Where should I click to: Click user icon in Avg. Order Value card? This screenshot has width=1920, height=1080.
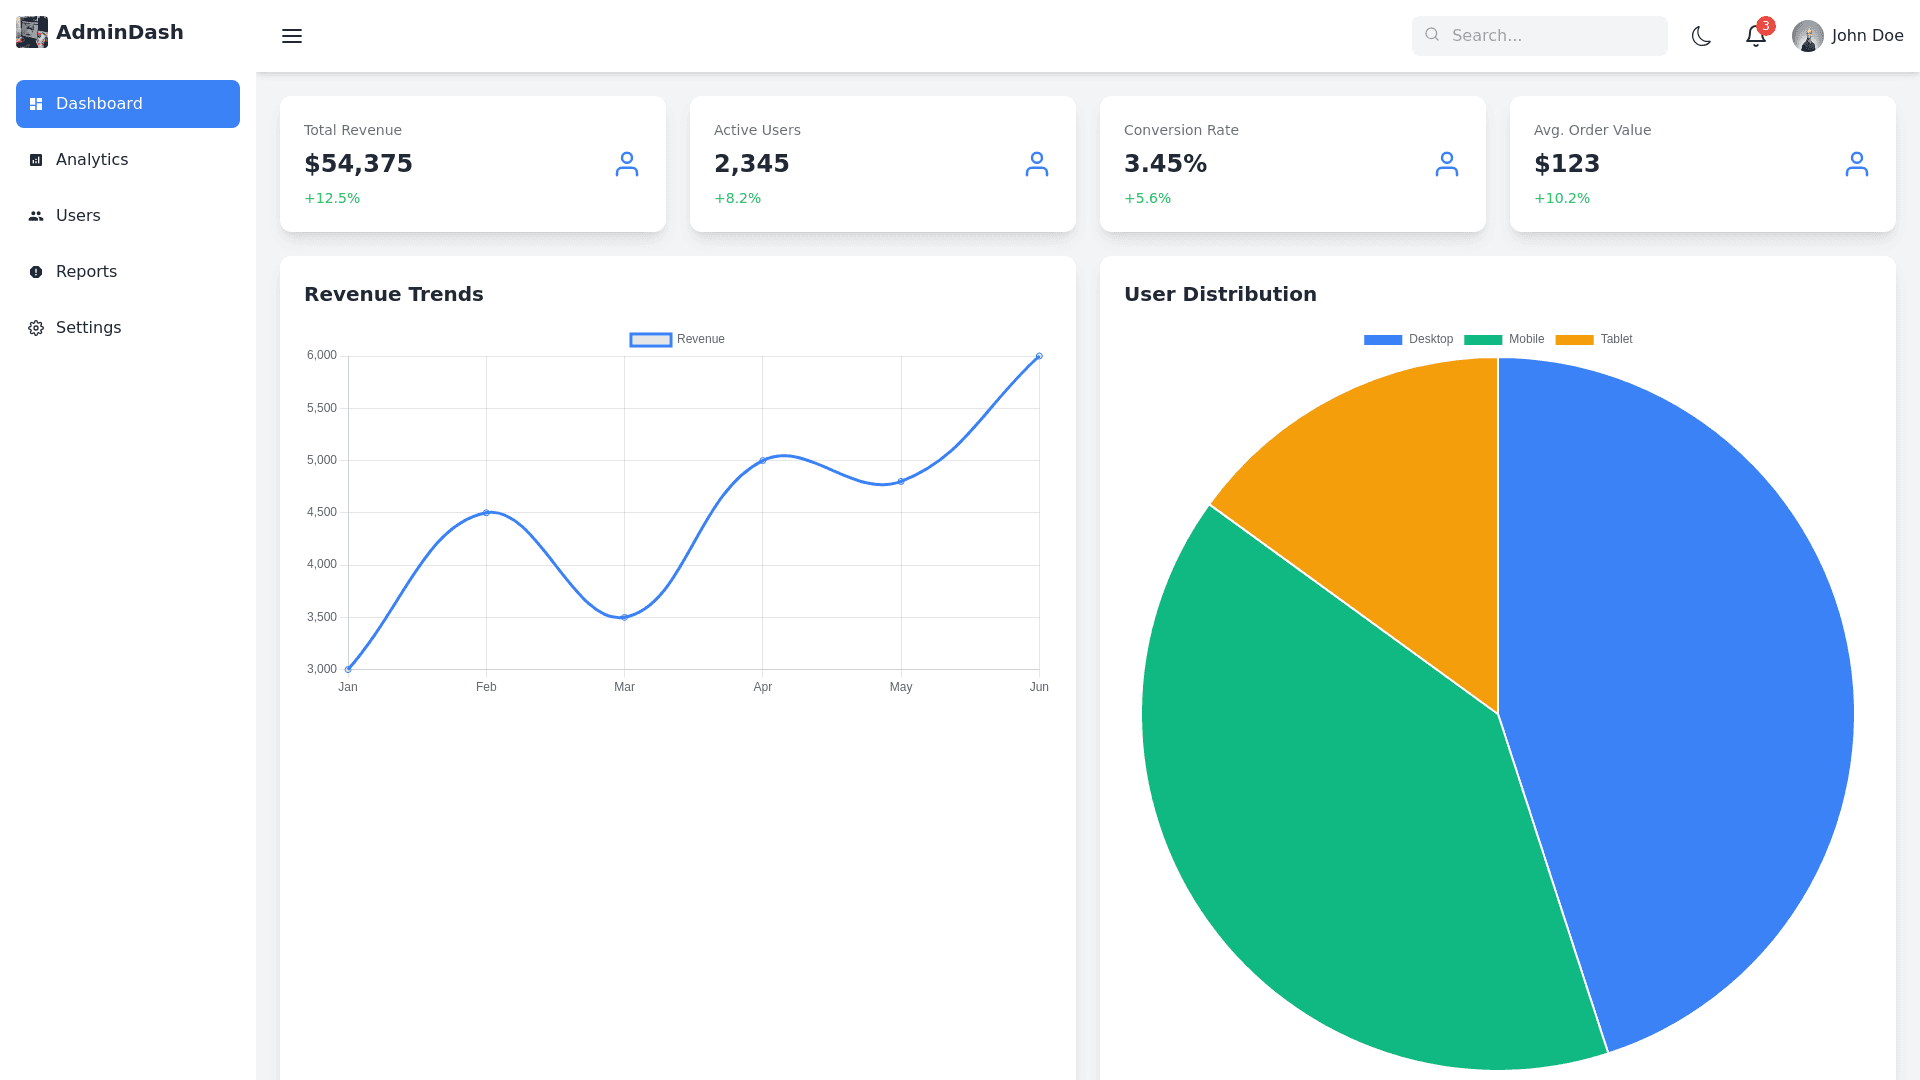(1857, 164)
